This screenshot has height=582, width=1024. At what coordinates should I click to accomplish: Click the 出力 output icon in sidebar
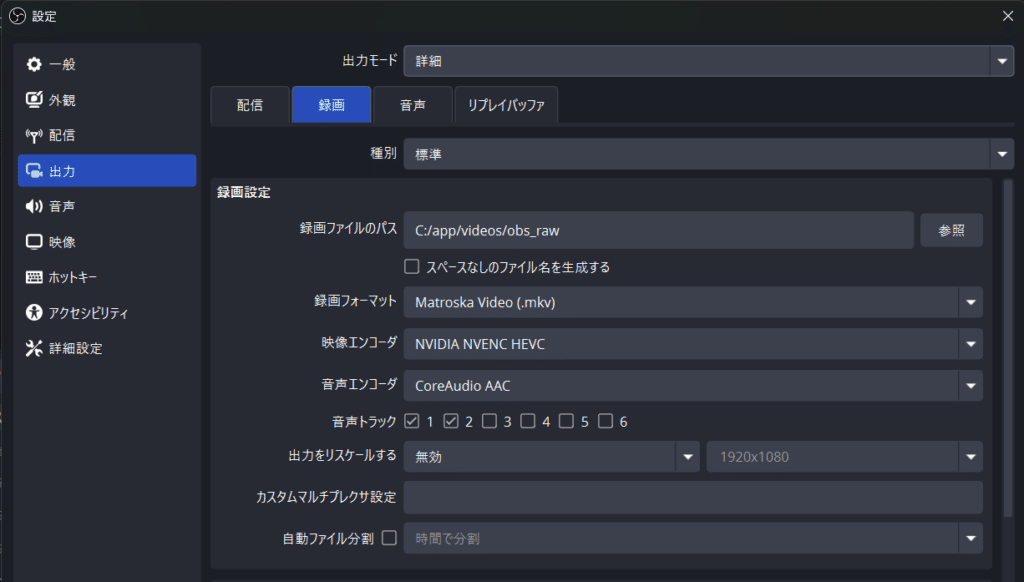click(x=34, y=171)
